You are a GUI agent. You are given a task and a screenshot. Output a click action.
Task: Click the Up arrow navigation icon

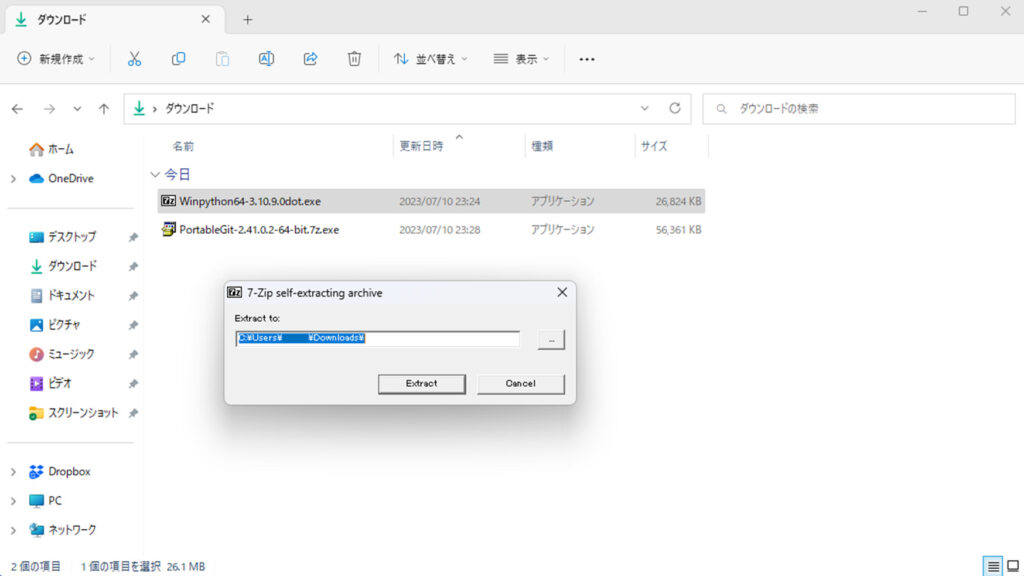coord(104,108)
